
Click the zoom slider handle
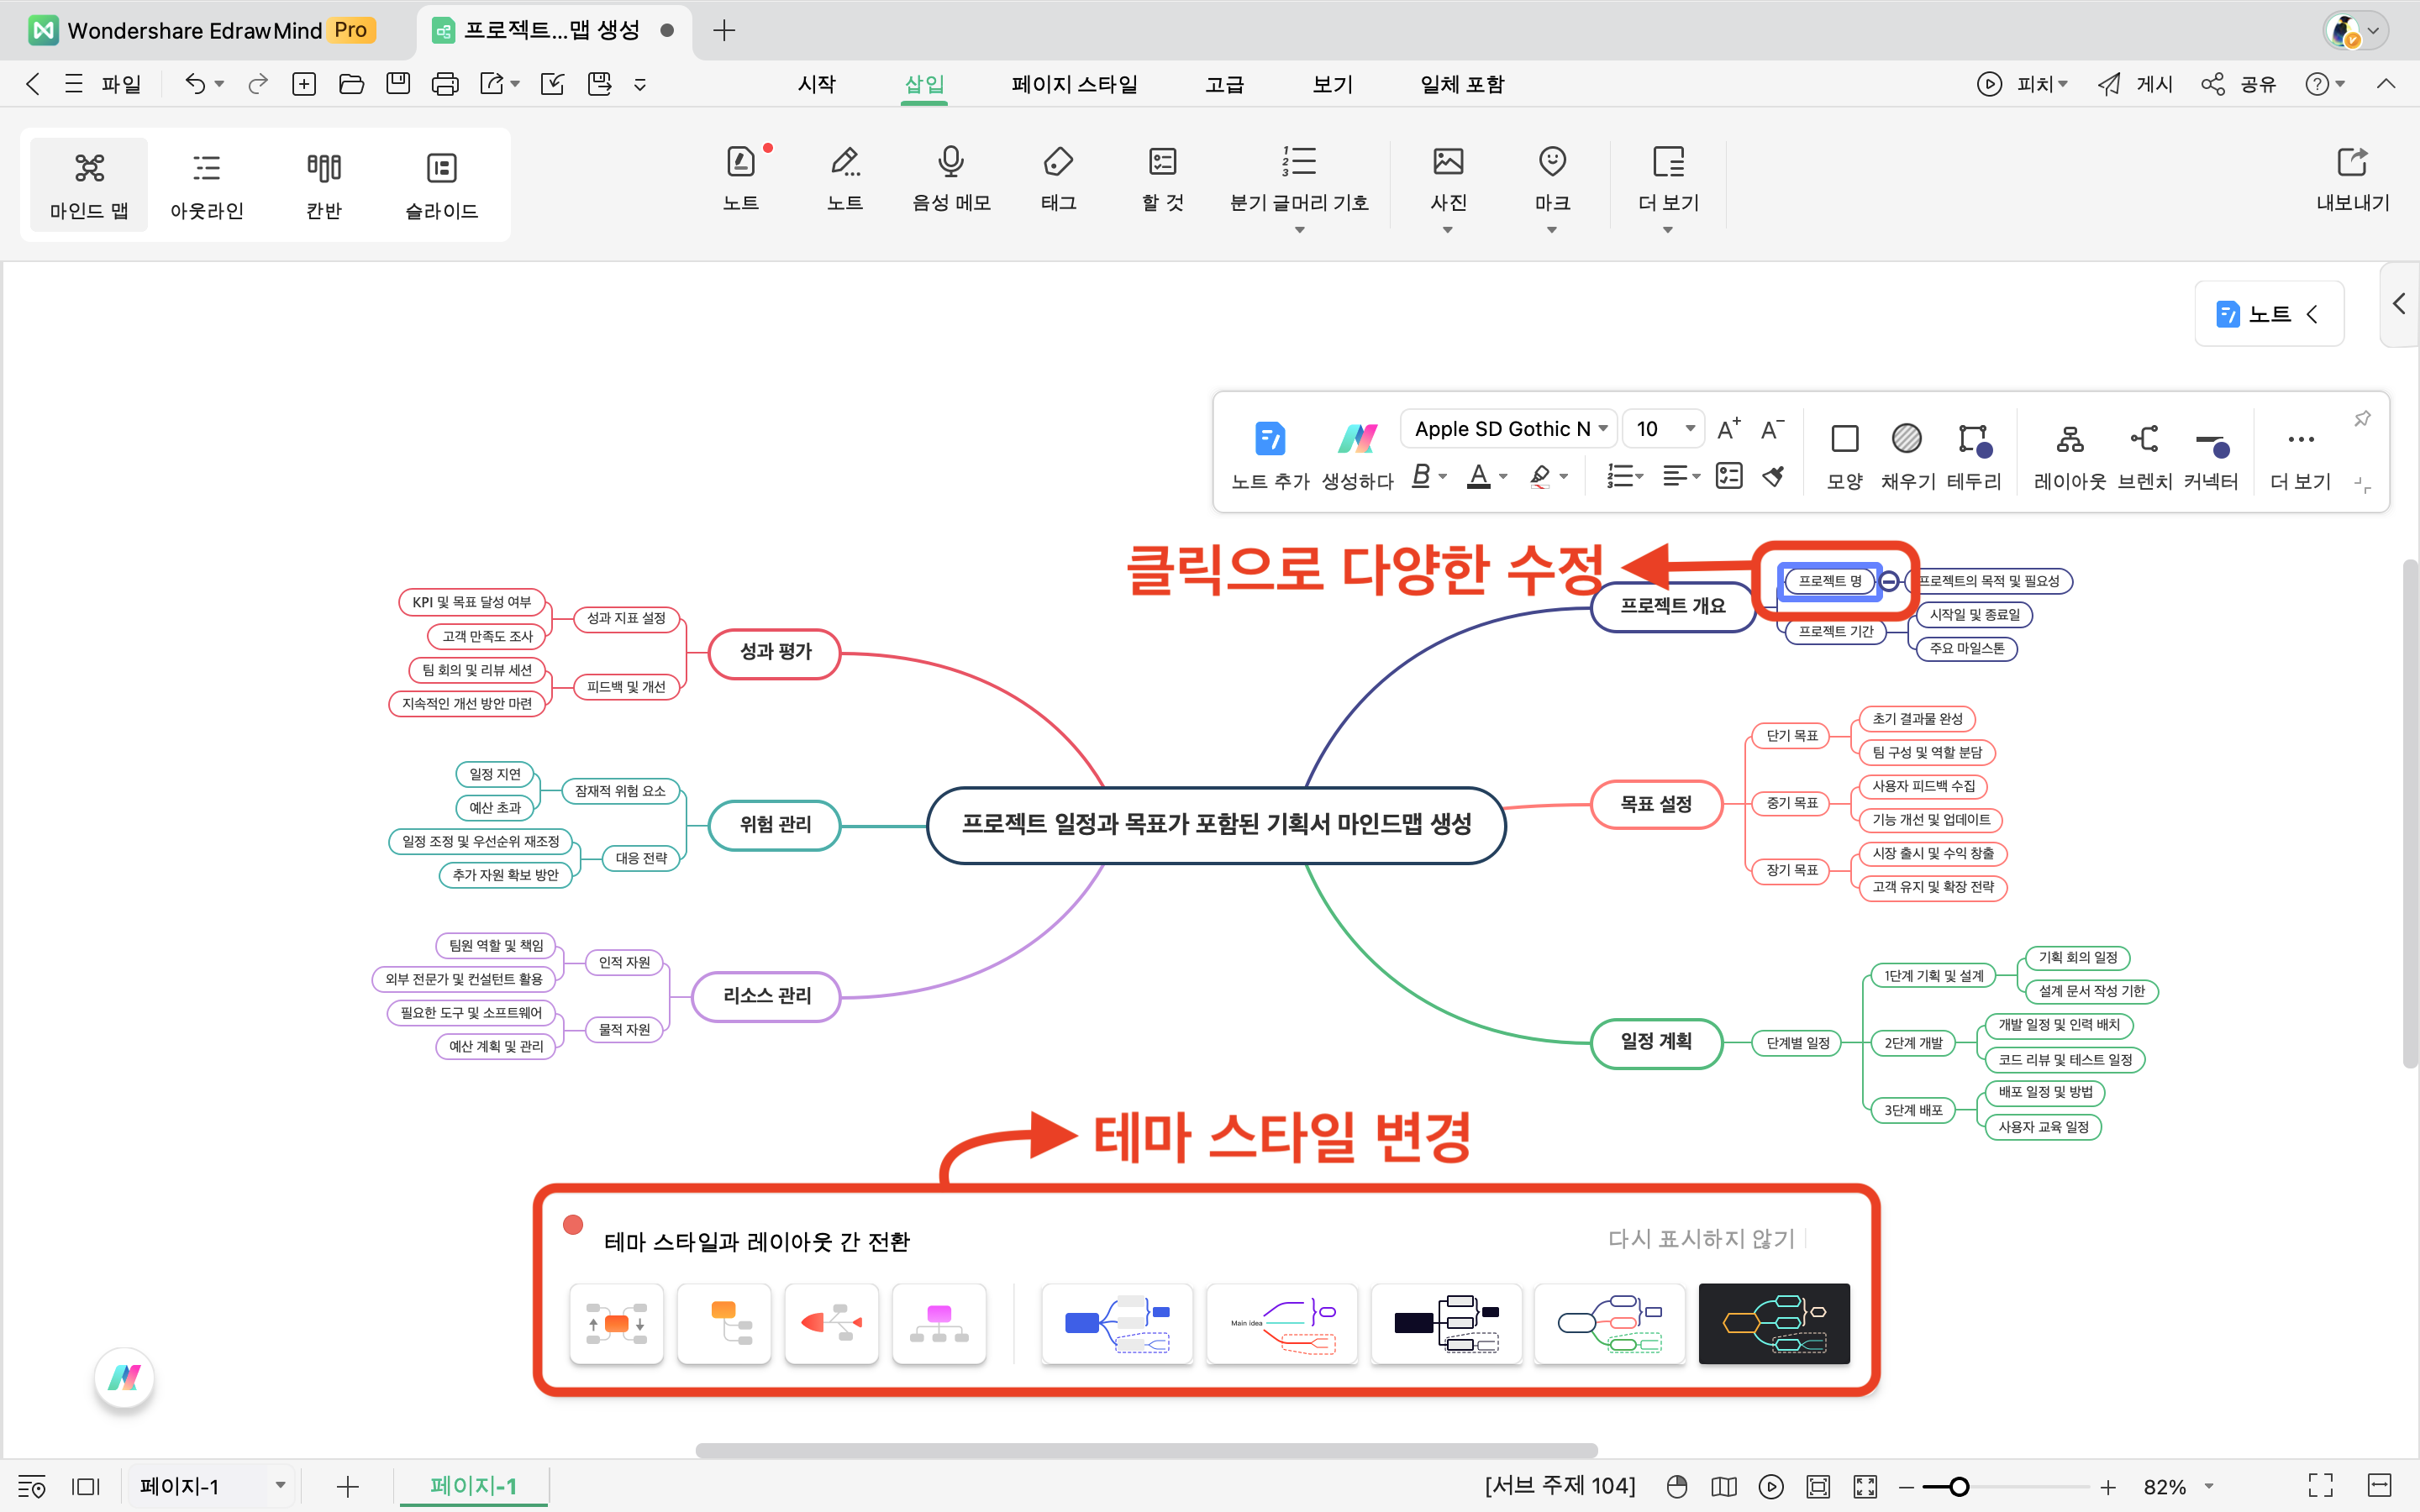coord(1959,1487)
